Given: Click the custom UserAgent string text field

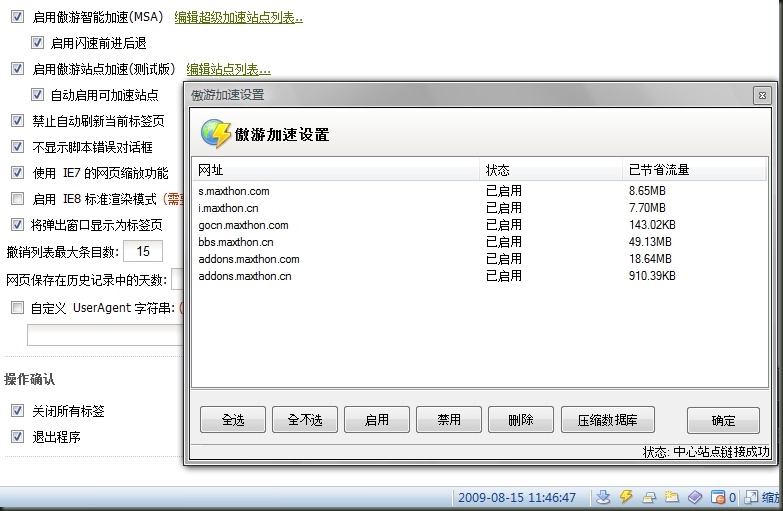Looking at the screenshot, I should [106, 335].
